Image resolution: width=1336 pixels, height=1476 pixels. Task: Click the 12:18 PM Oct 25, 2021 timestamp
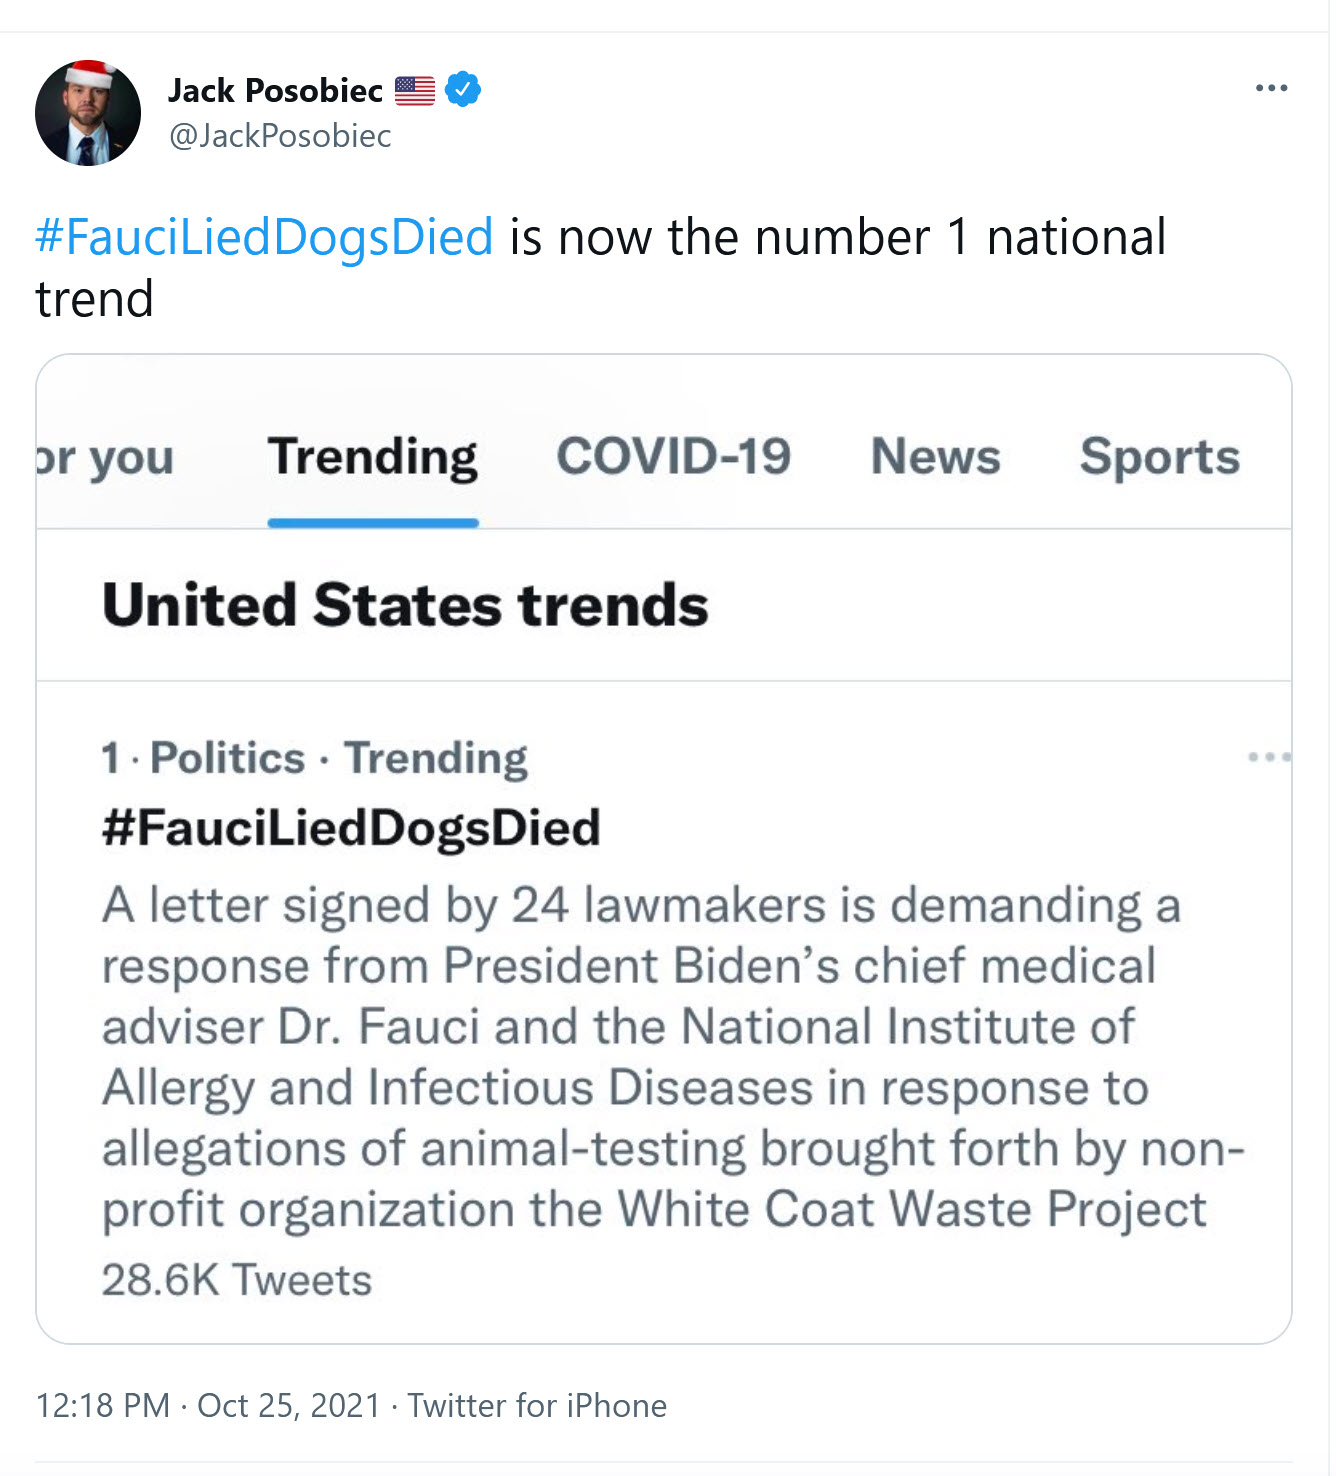[x=208, y=1405]
